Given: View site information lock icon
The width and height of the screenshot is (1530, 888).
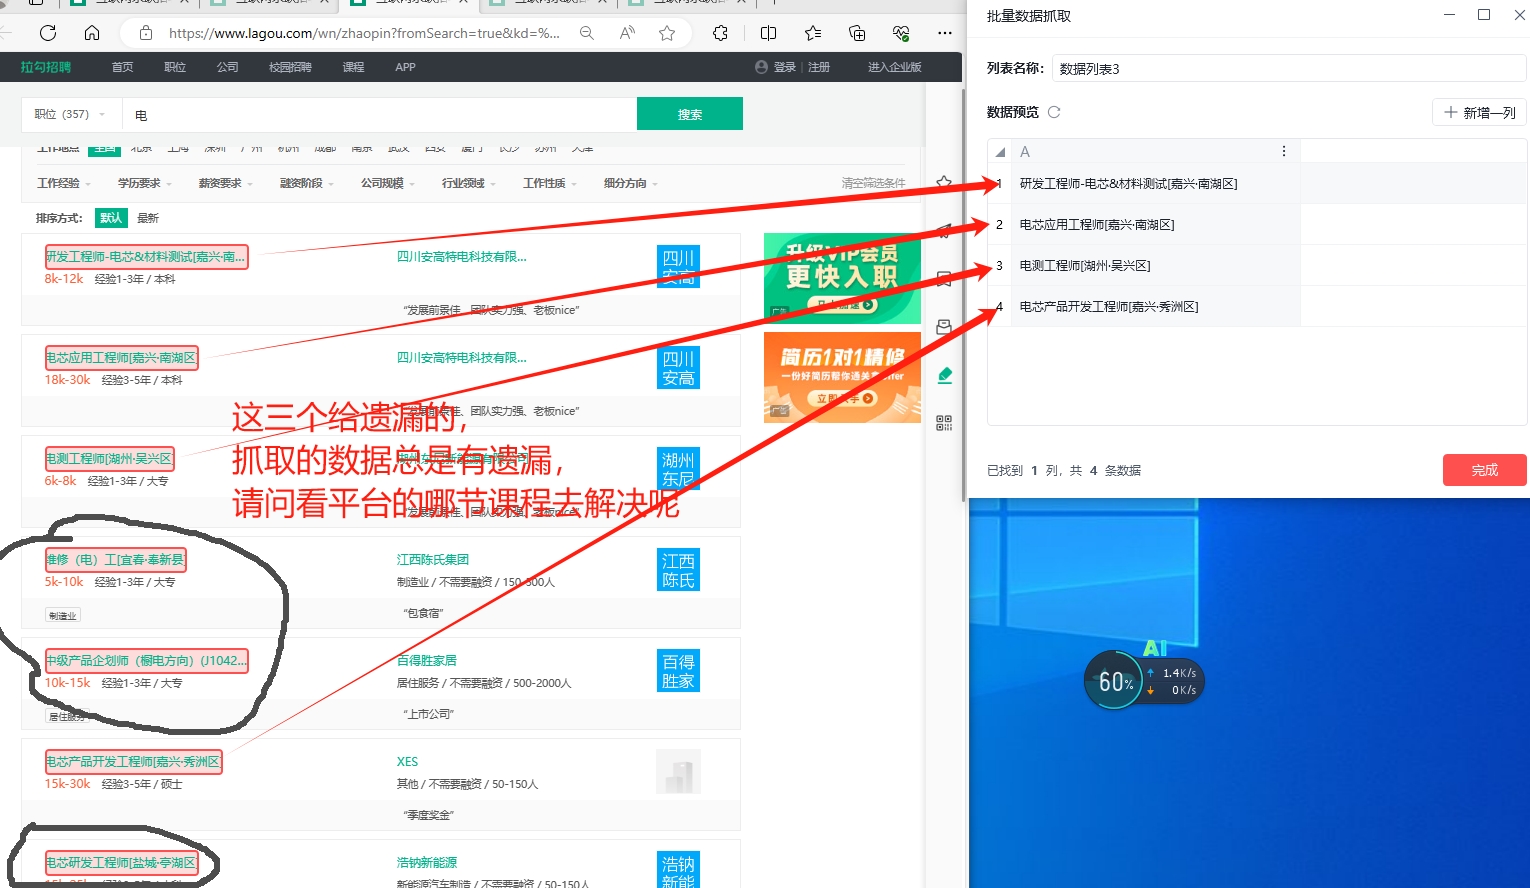Looking at the screenshot, I should point(146,33).
